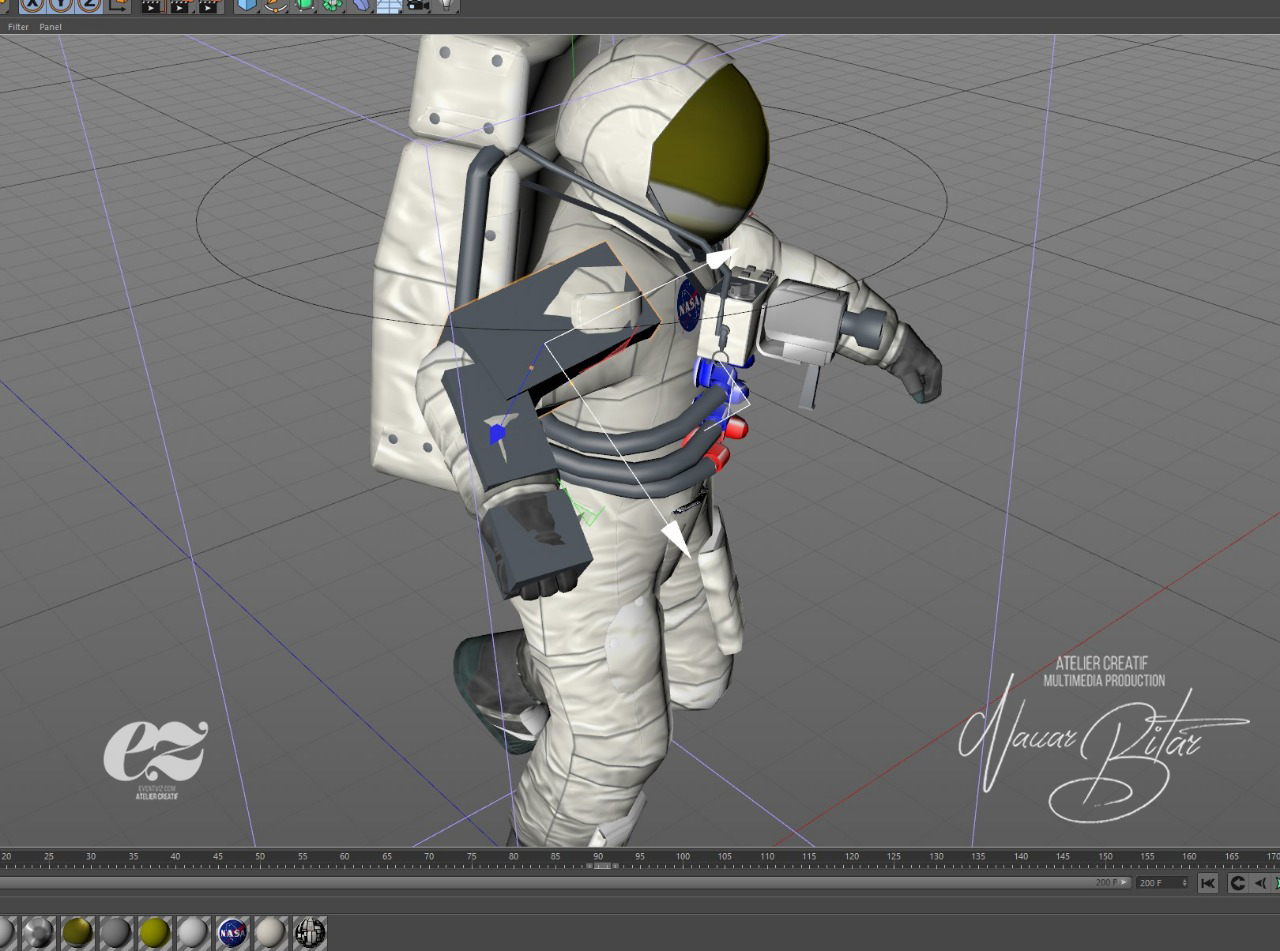This screenshot has width=1280, height=951.
Task: Open Edit Render Settings clapperboard icon
Action: (209, 5)
